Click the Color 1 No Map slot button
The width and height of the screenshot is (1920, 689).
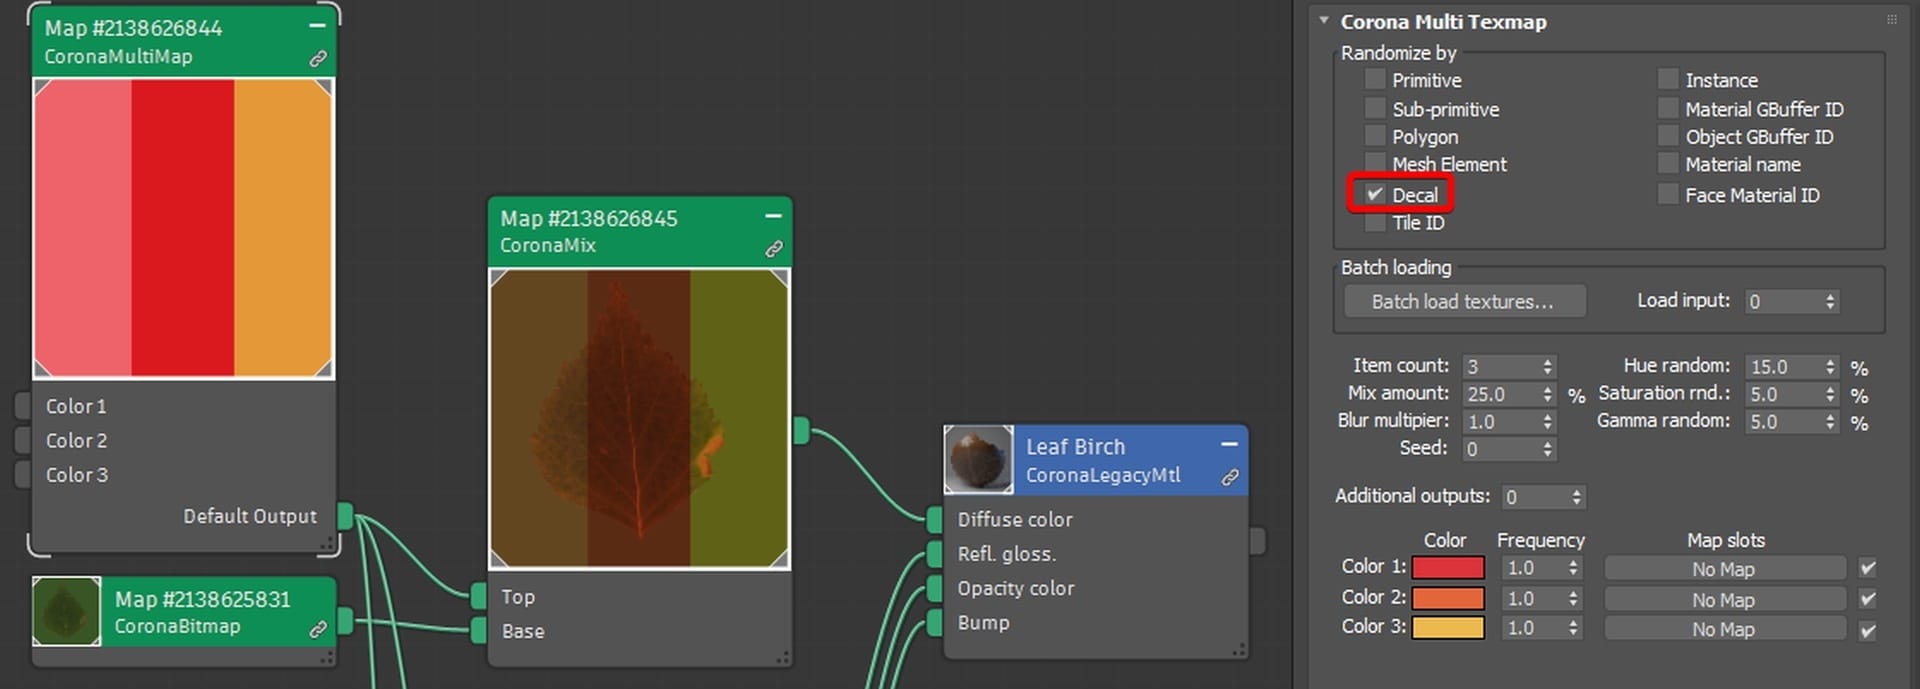[x=1723, y=569]
